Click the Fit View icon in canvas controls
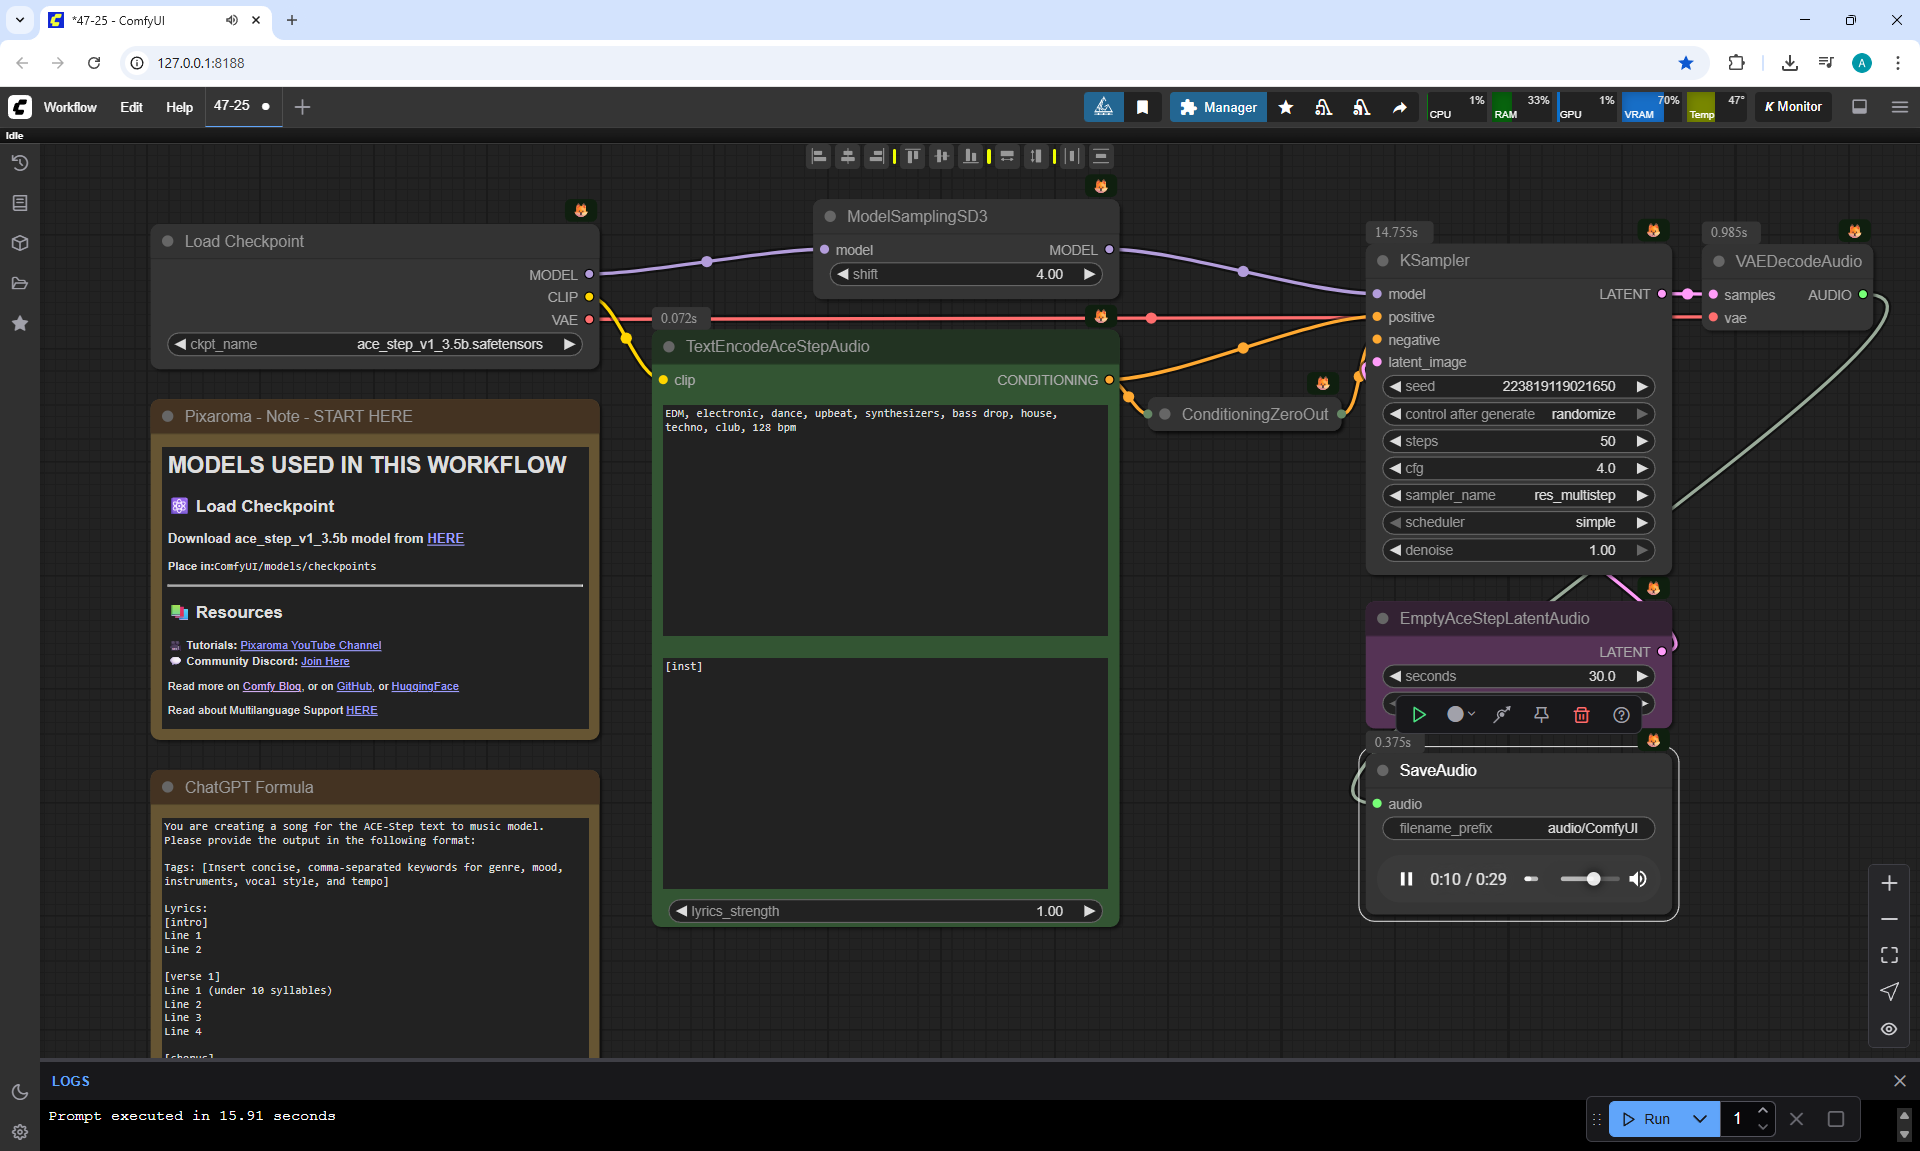This screenshot has width=1920, height=1151. [1889, 955]
